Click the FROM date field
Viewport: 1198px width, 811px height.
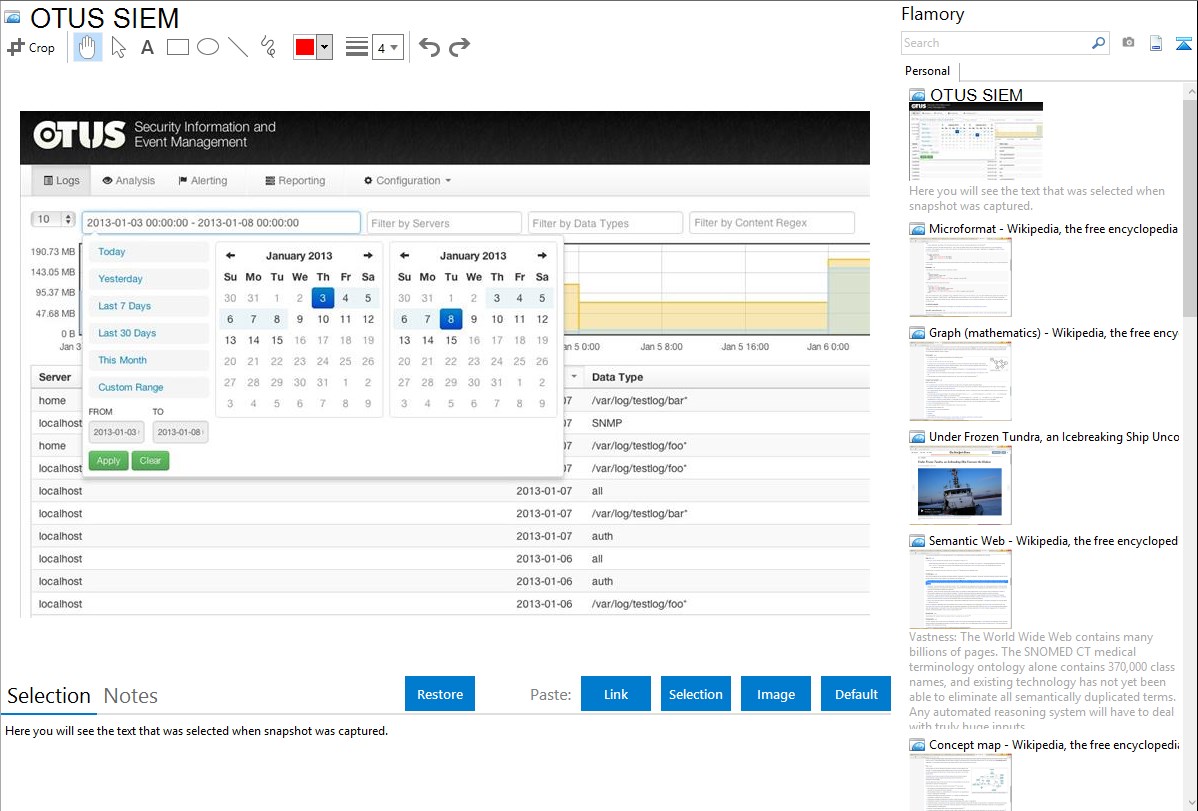tap(116, 432)
